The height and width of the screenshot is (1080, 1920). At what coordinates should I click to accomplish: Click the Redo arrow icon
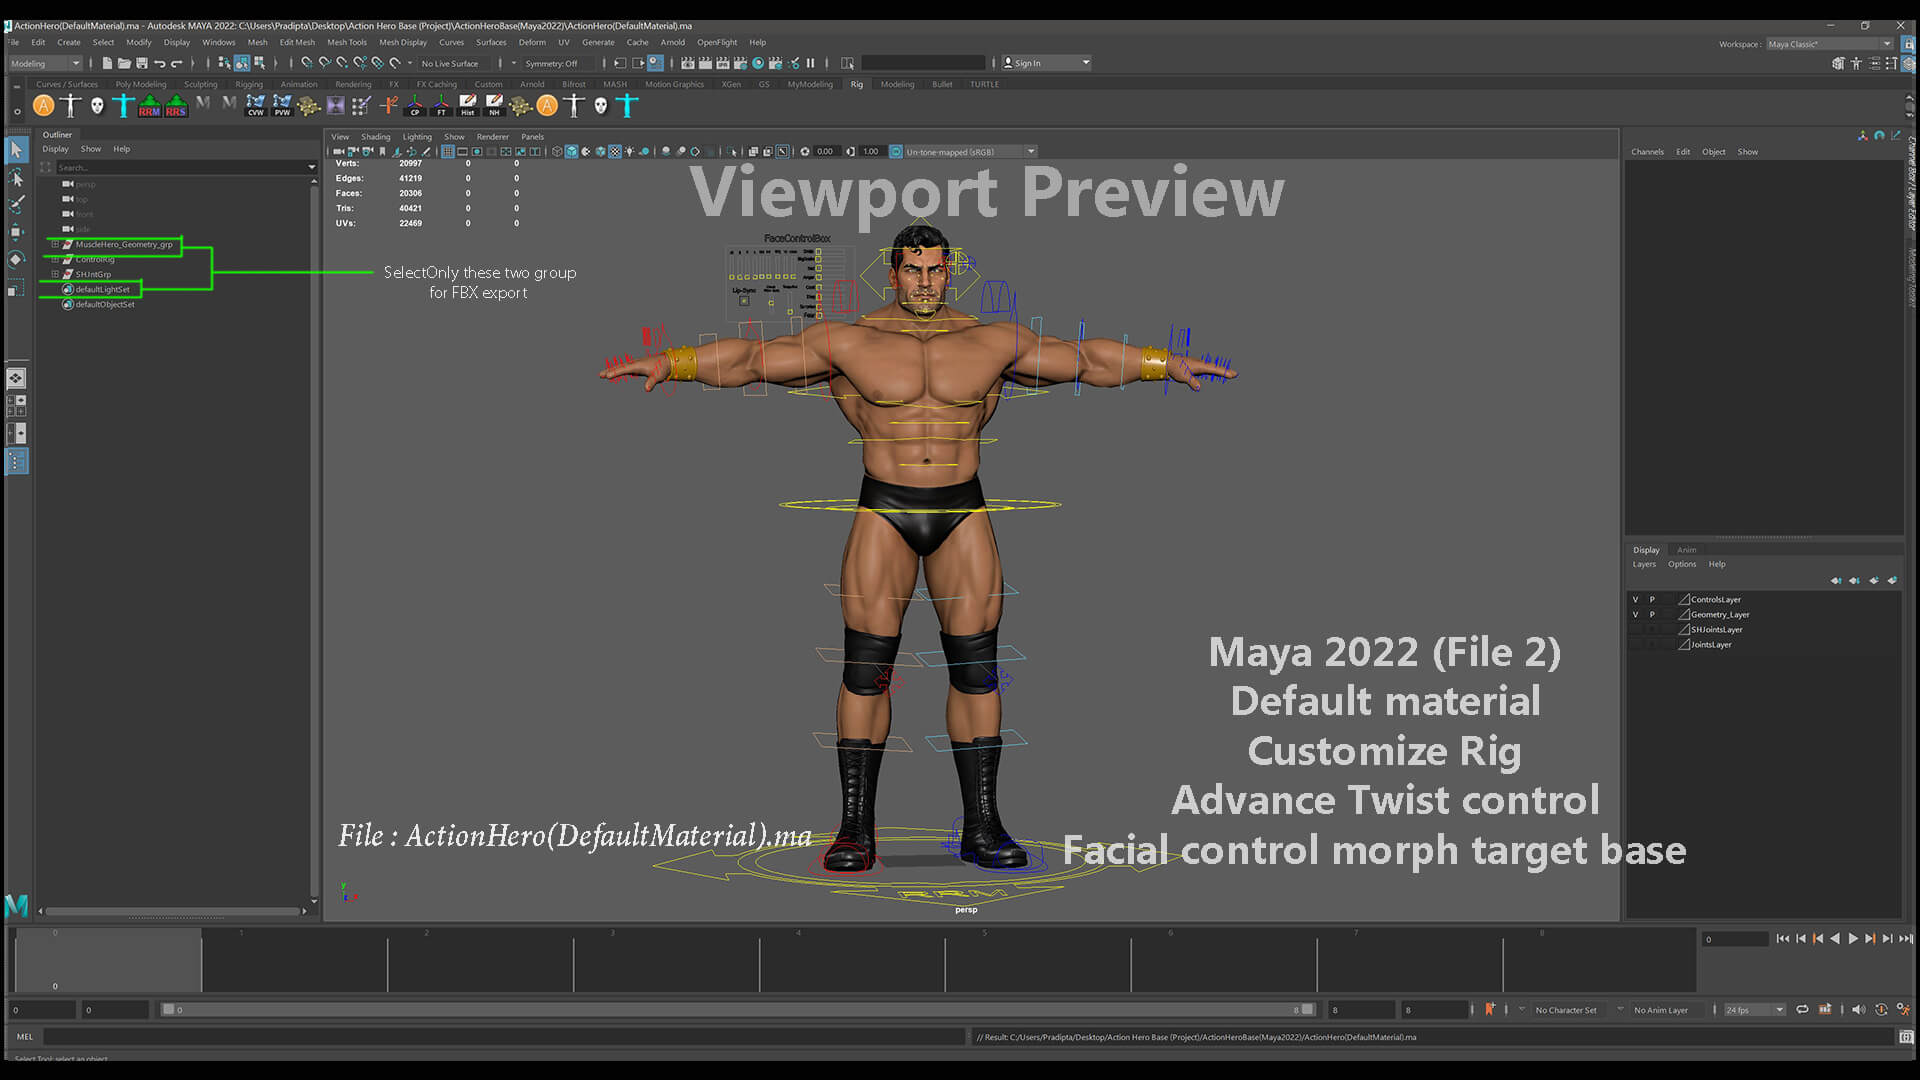[x=176, y=63]
